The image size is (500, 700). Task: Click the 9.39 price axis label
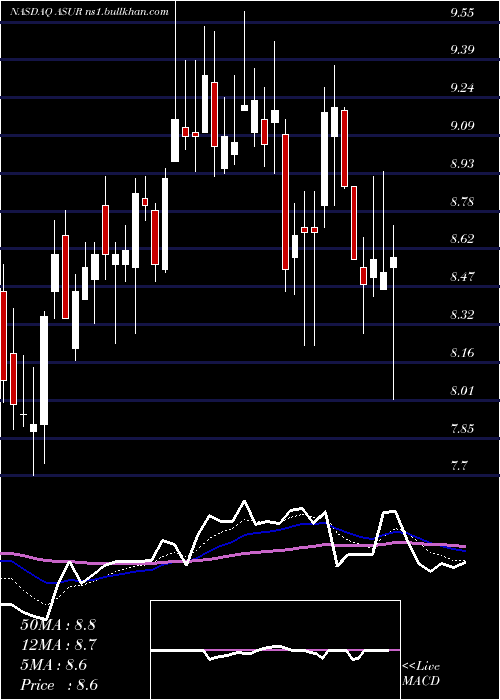click(x=462, y=50)
